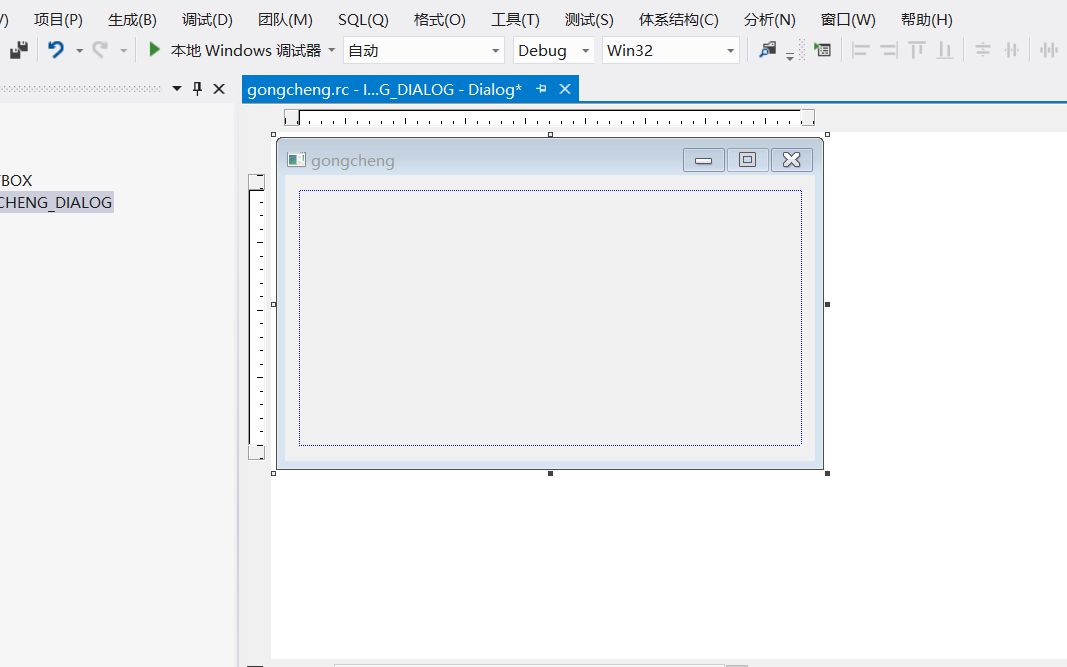Open the 分析(N) menu
Screen dimensions: 1067x667
point(769,20)
